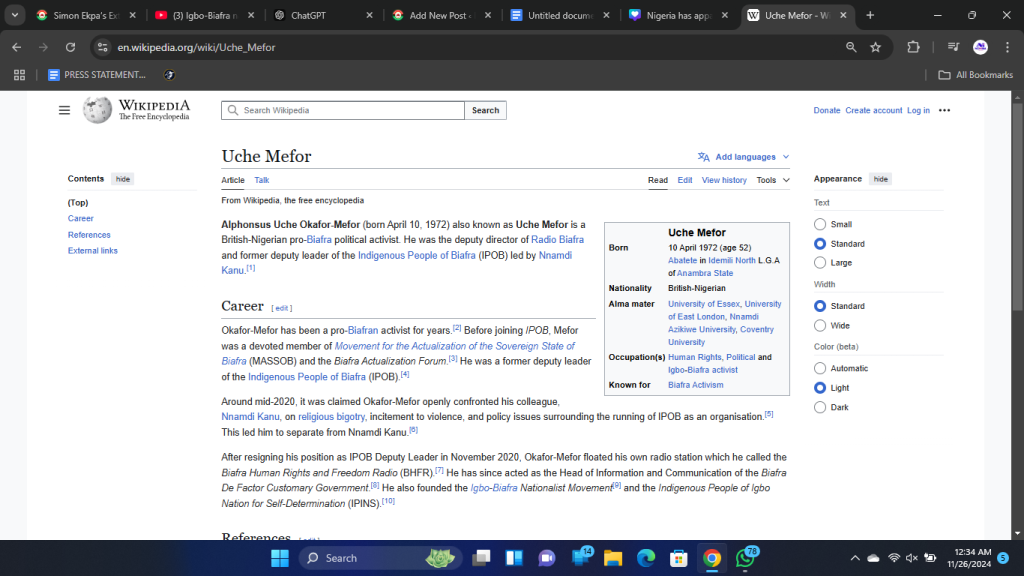
Task: Select Wide width option
Action: [x=820, y=325]
